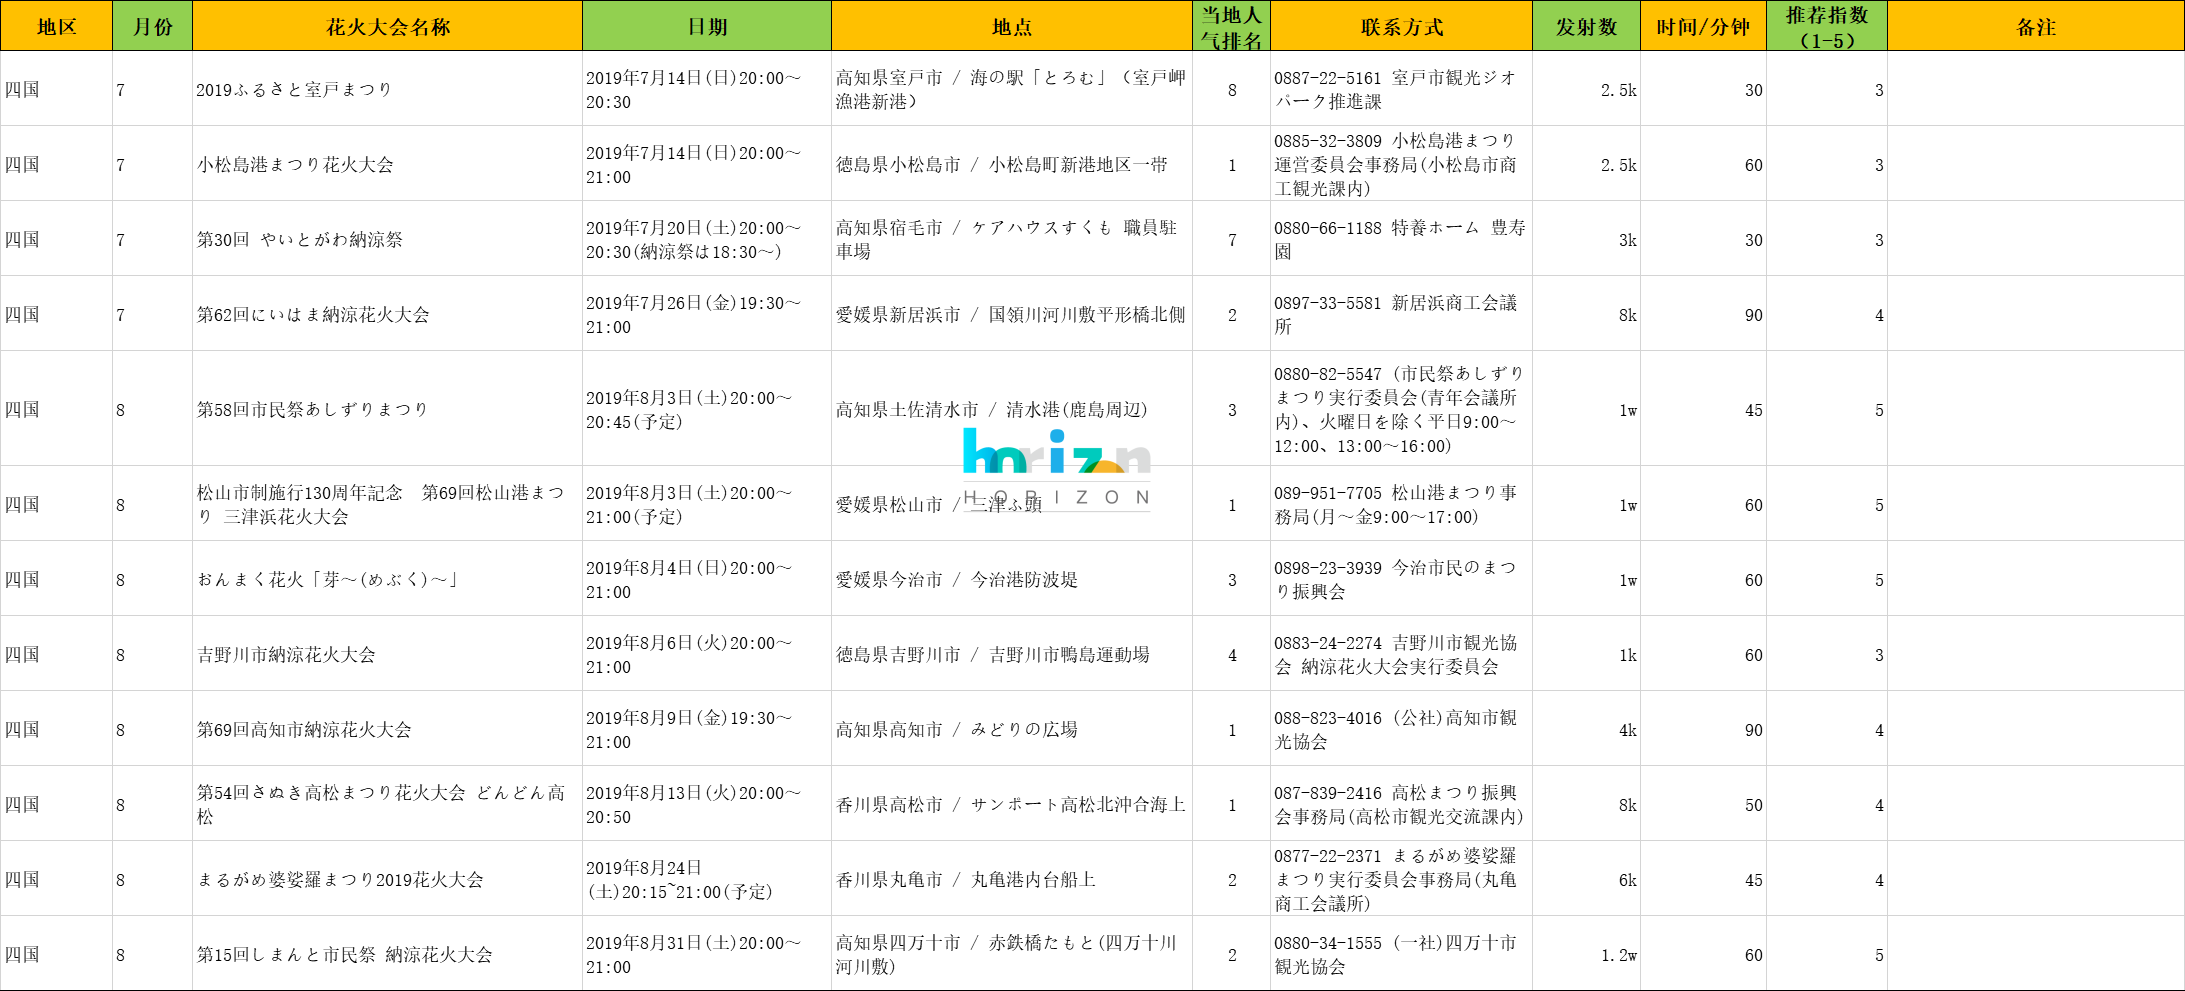This screenshot has width=2185, height=991.
Task: Click date cell 2019年8月31日(土)20:00～21:00
Action: [x=707, y=954]
